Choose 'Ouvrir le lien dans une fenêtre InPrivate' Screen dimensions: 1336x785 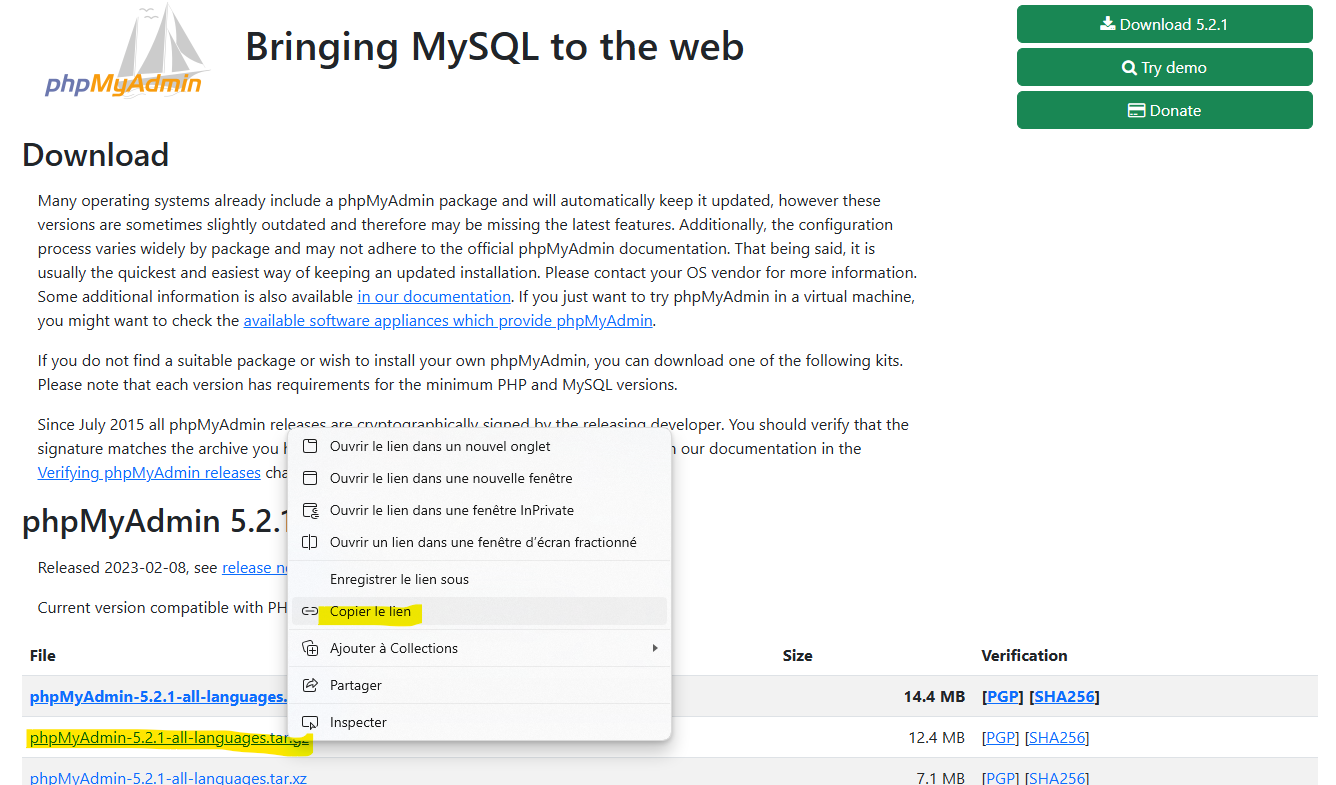coord(480,510)
